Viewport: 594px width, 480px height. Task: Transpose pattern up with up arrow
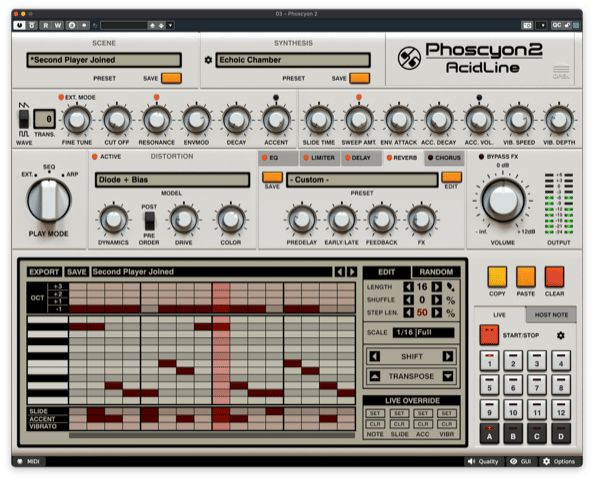coord(375,376)
